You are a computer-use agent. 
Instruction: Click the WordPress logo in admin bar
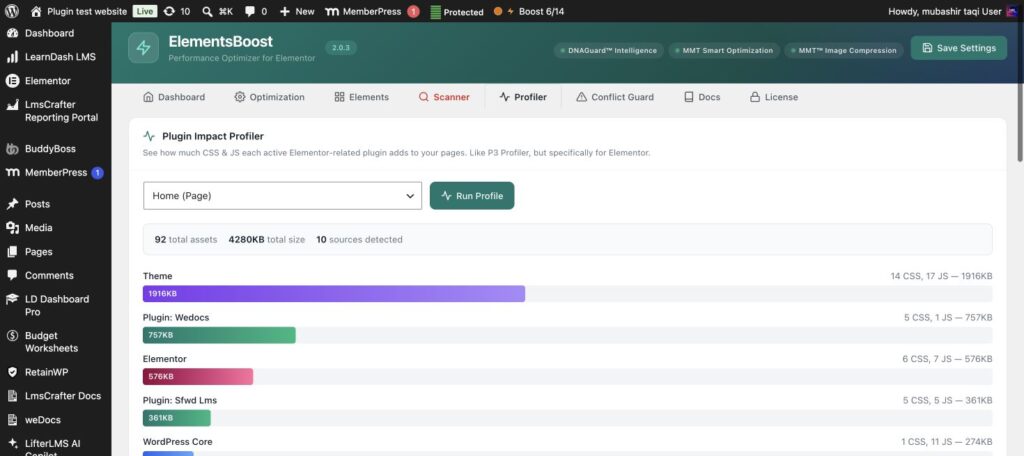(12, 11)
